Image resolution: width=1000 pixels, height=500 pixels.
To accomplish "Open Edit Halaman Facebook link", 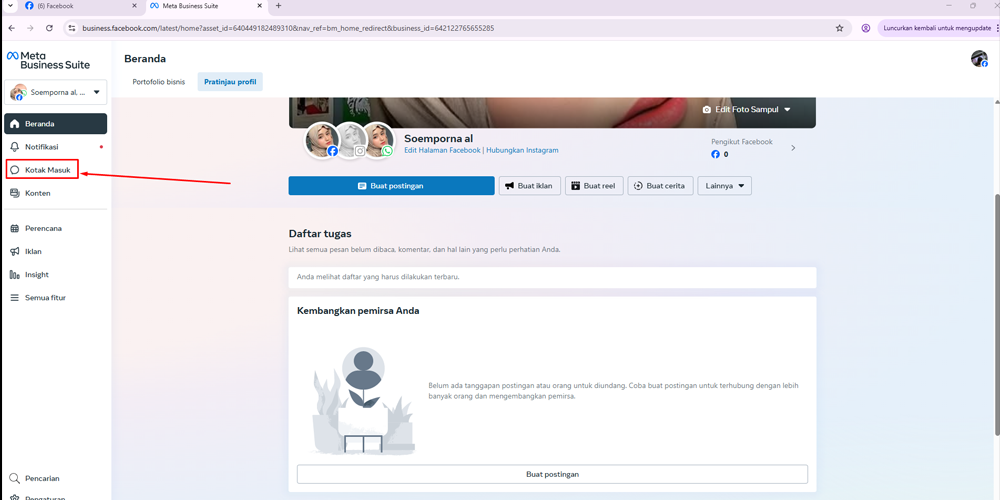I will pos(442,150).
